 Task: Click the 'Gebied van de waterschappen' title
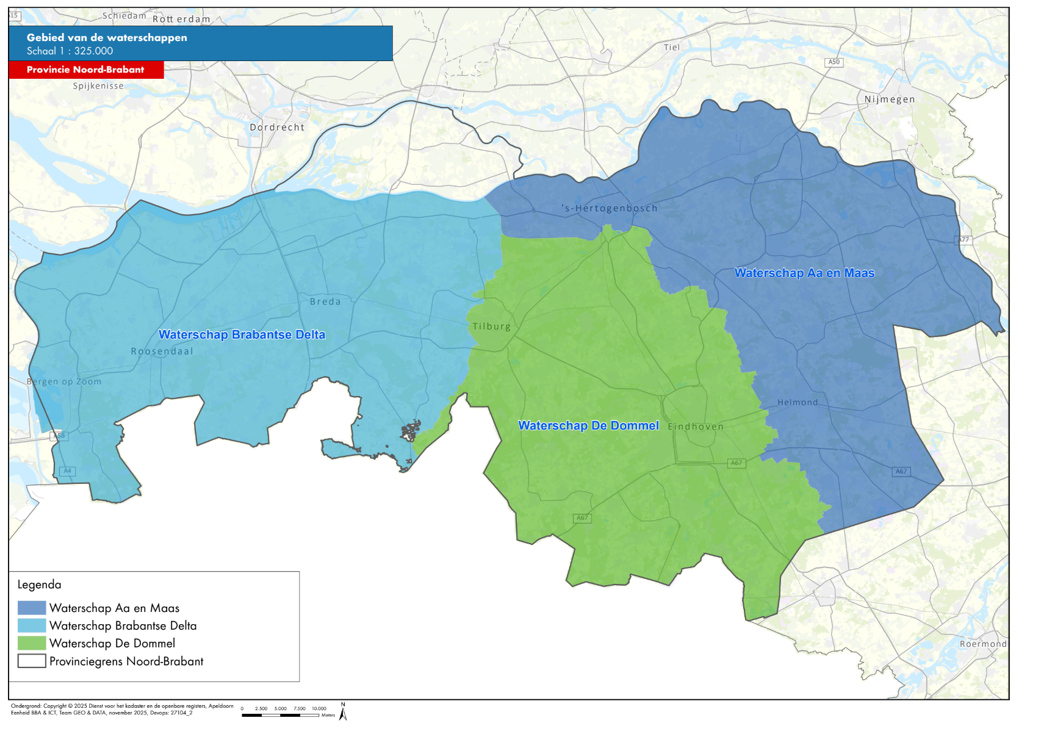coord(107,37)
